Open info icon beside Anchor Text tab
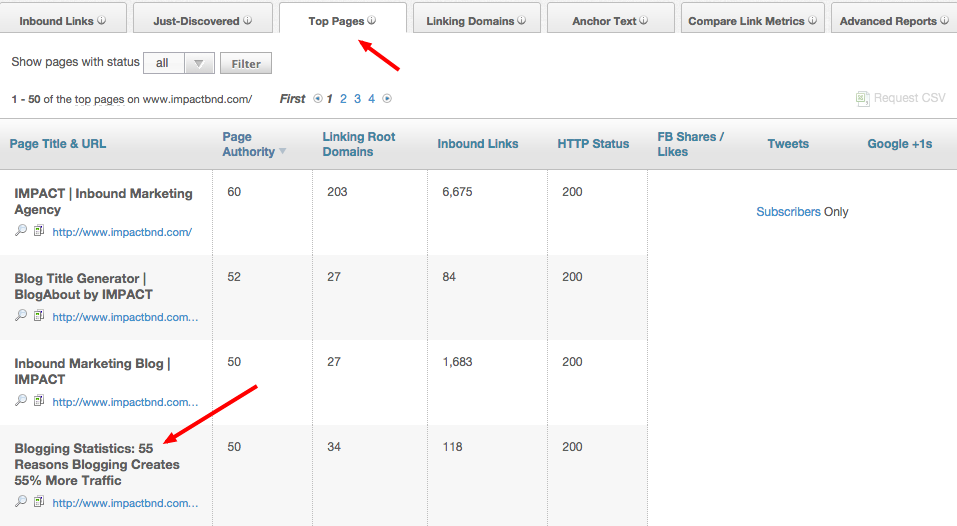The height and width of the screenshot is (526, 957). 644,20
